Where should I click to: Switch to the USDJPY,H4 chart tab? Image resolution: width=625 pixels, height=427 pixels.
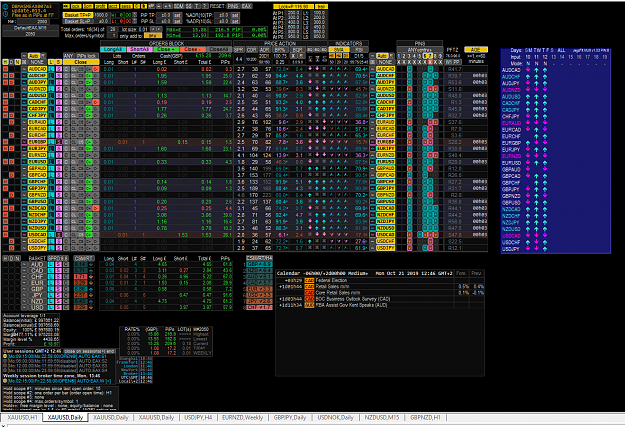coord(198,417)
